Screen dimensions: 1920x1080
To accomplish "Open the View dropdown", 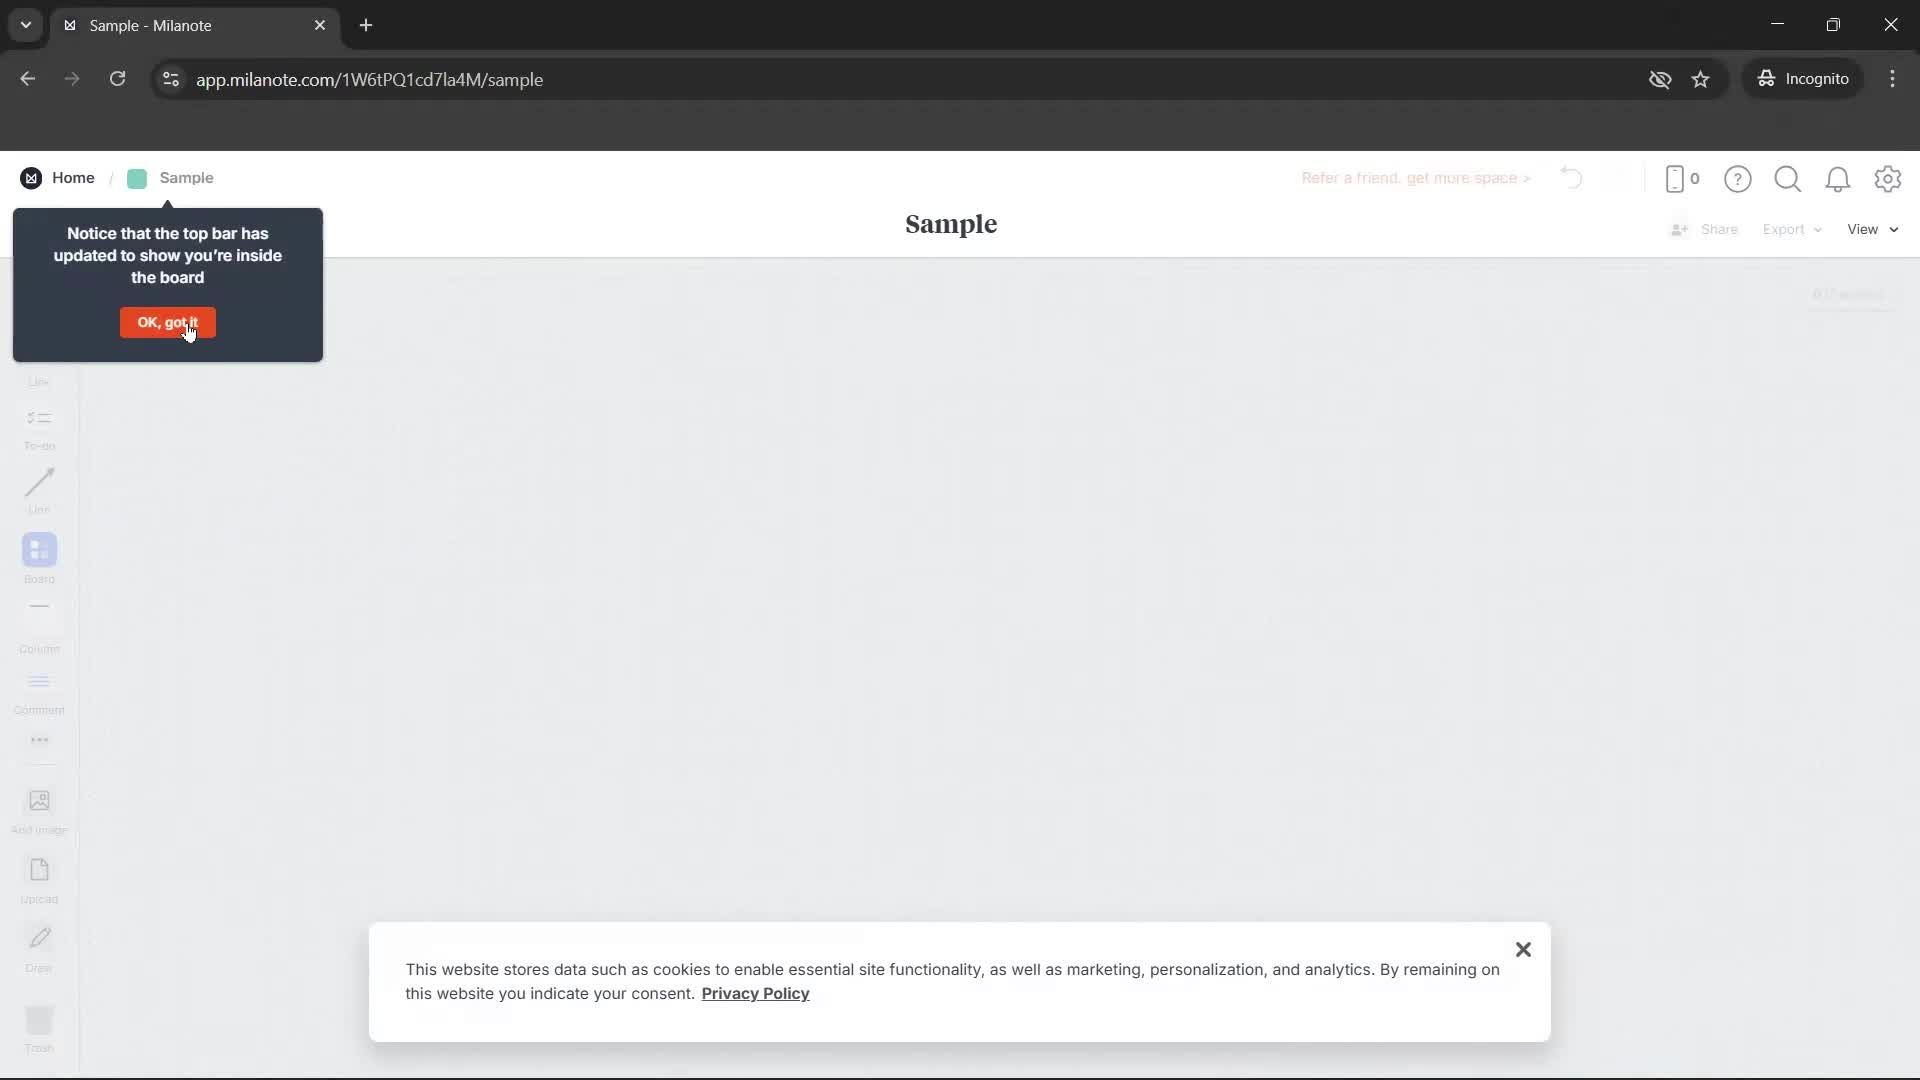I will (1871, 229).
